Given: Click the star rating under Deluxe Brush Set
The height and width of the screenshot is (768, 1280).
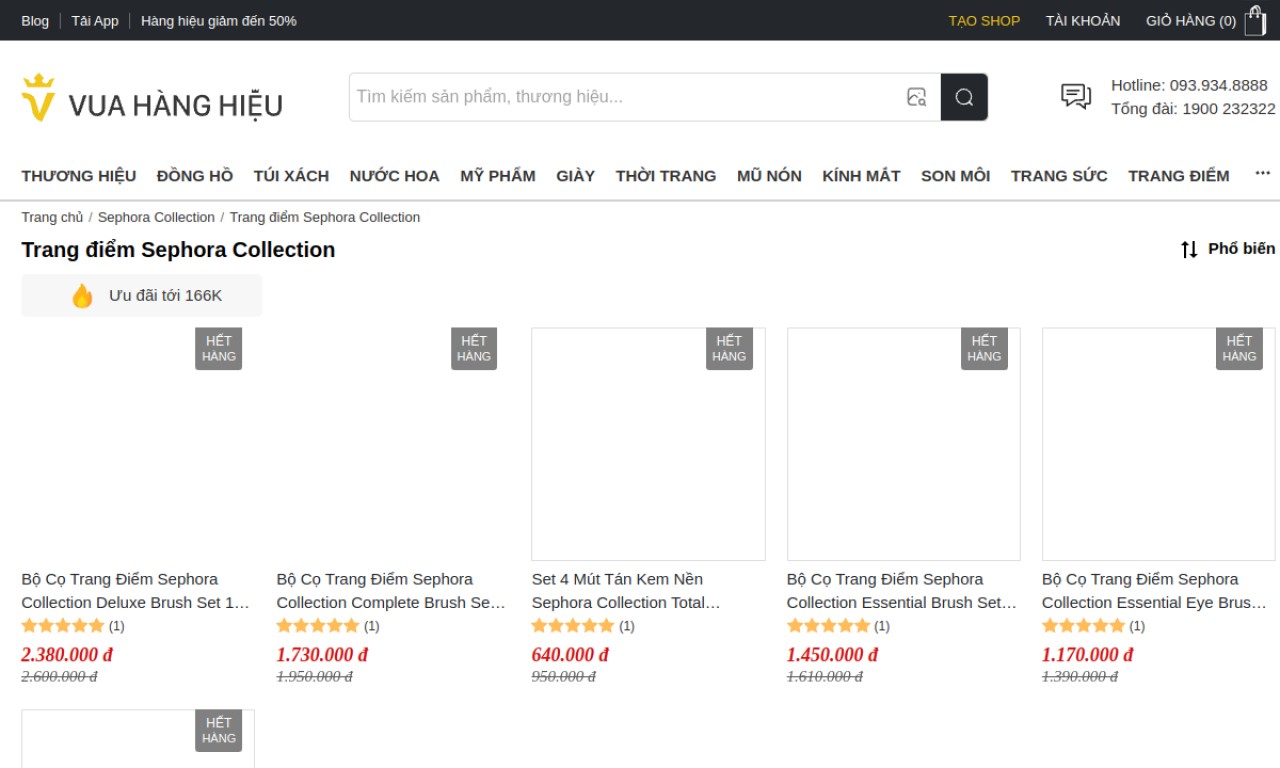Looking at the screenshot, I should click(x=63, y=626).
